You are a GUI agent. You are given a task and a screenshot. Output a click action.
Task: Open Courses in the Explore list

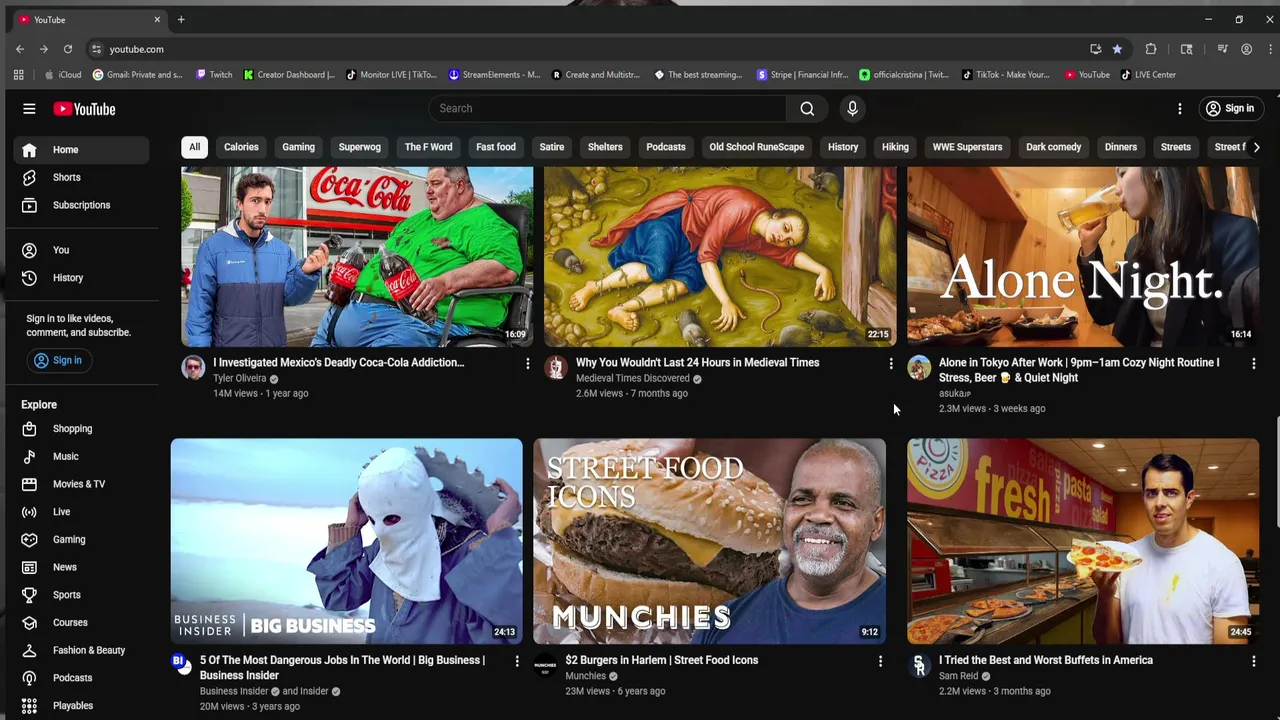81,622
